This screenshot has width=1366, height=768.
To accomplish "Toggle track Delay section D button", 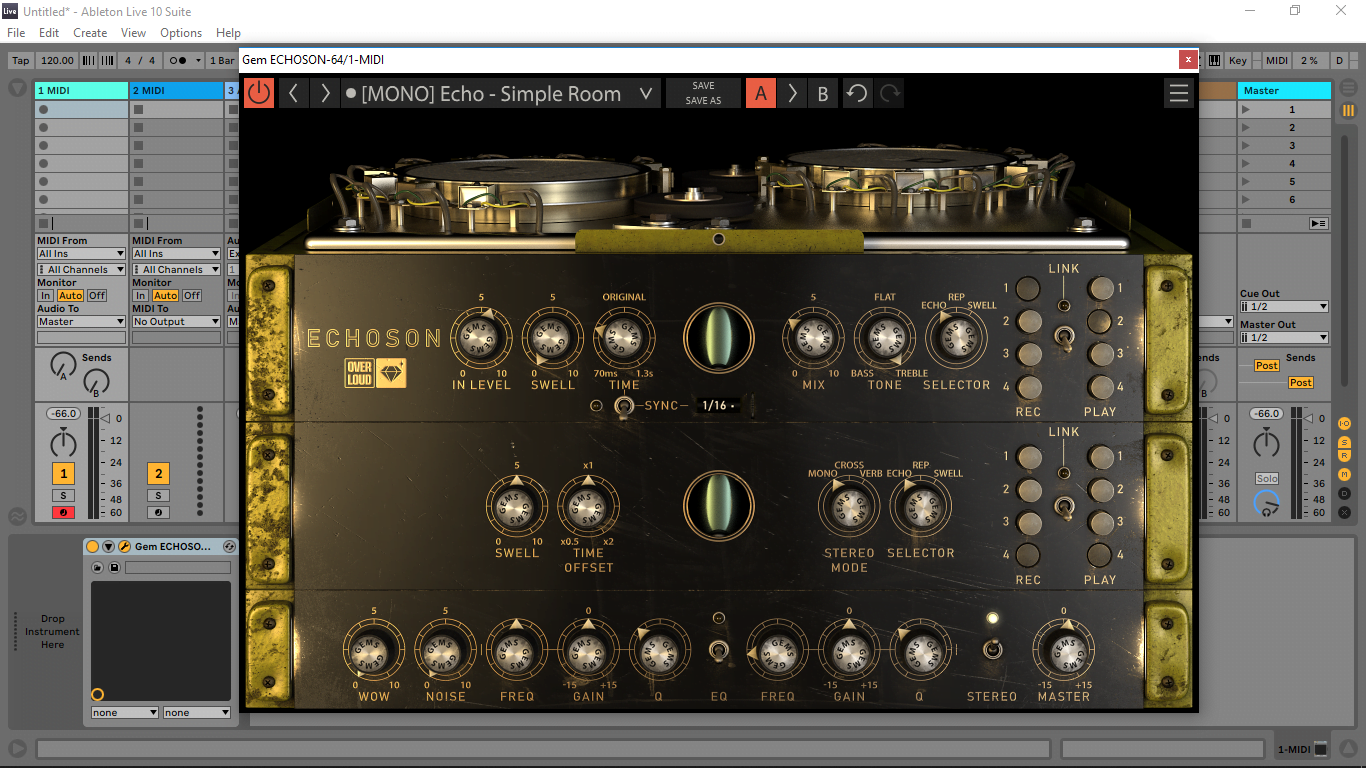I will coord(1344,493).
